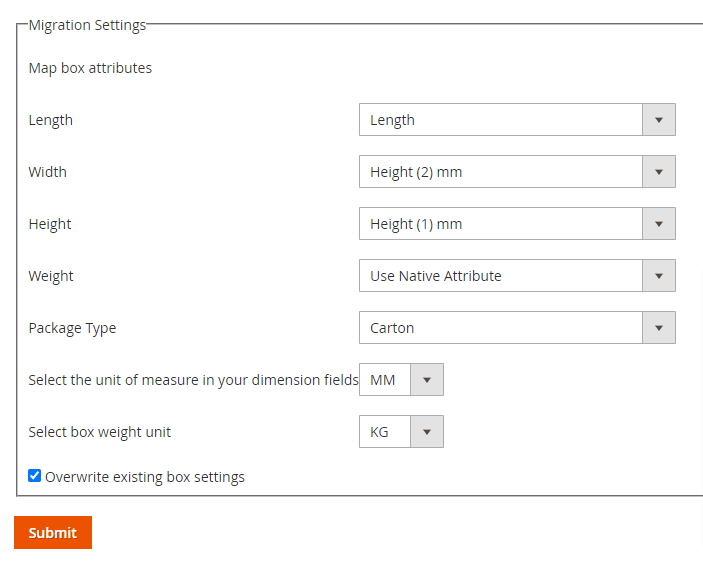Open the select box showing 'MM'
The width and height of the screenshot is (703, 567).
[x=385, y=380]
